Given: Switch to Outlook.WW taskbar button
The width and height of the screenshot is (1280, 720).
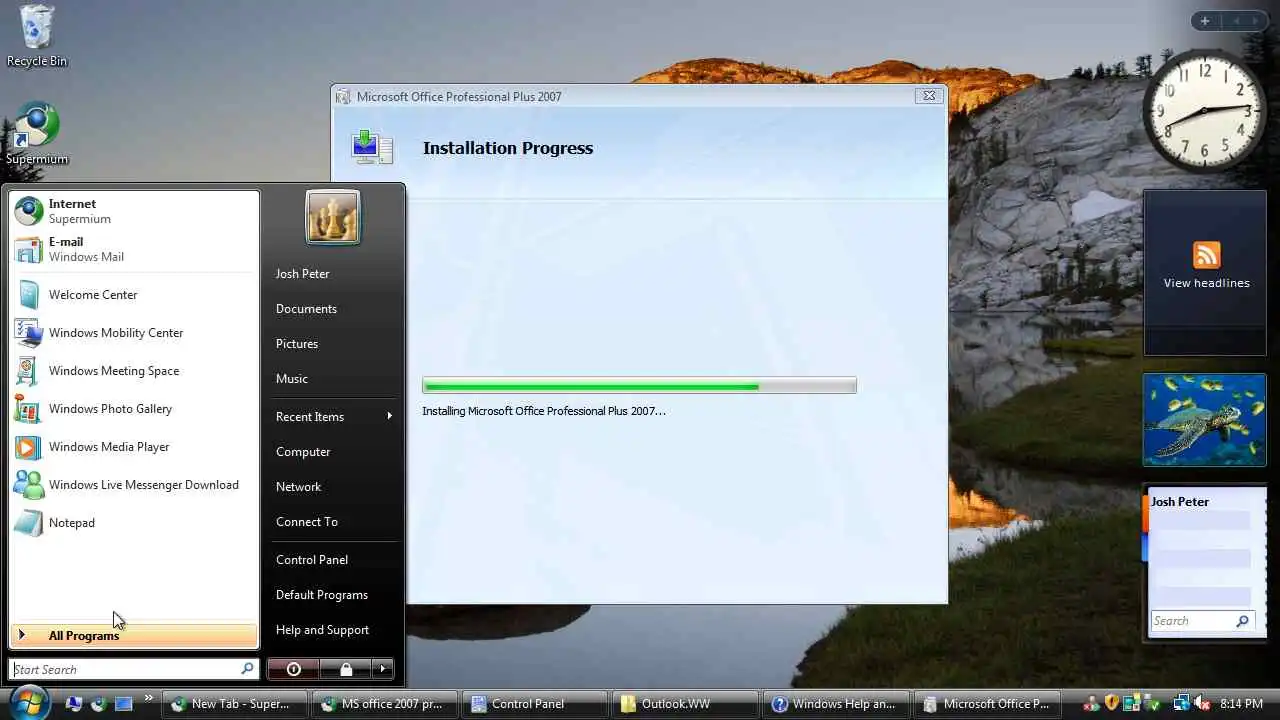Looking at the screenshot, I should 685,704.
